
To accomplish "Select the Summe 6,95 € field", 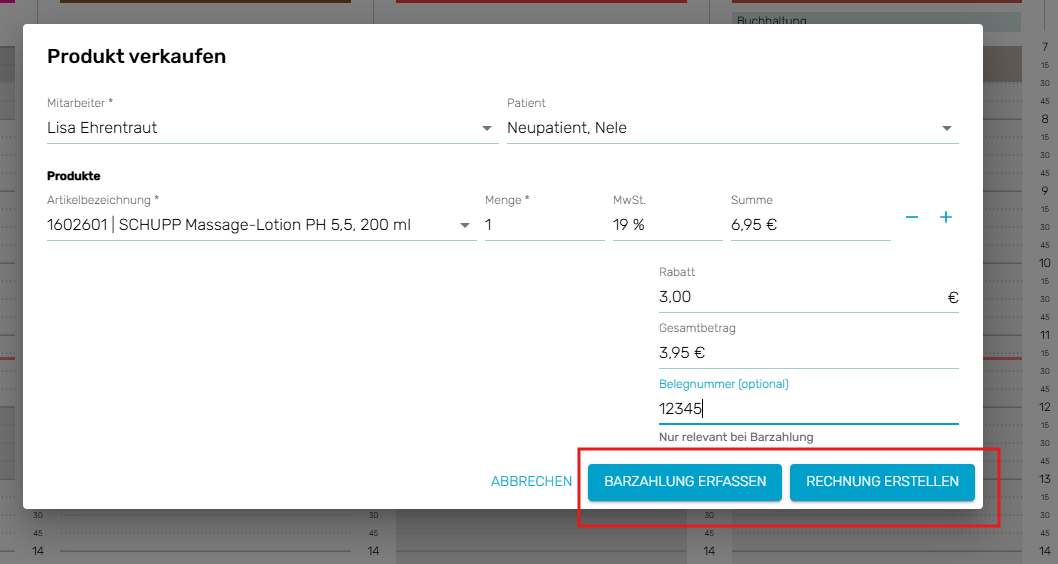I will click(810, 225).
